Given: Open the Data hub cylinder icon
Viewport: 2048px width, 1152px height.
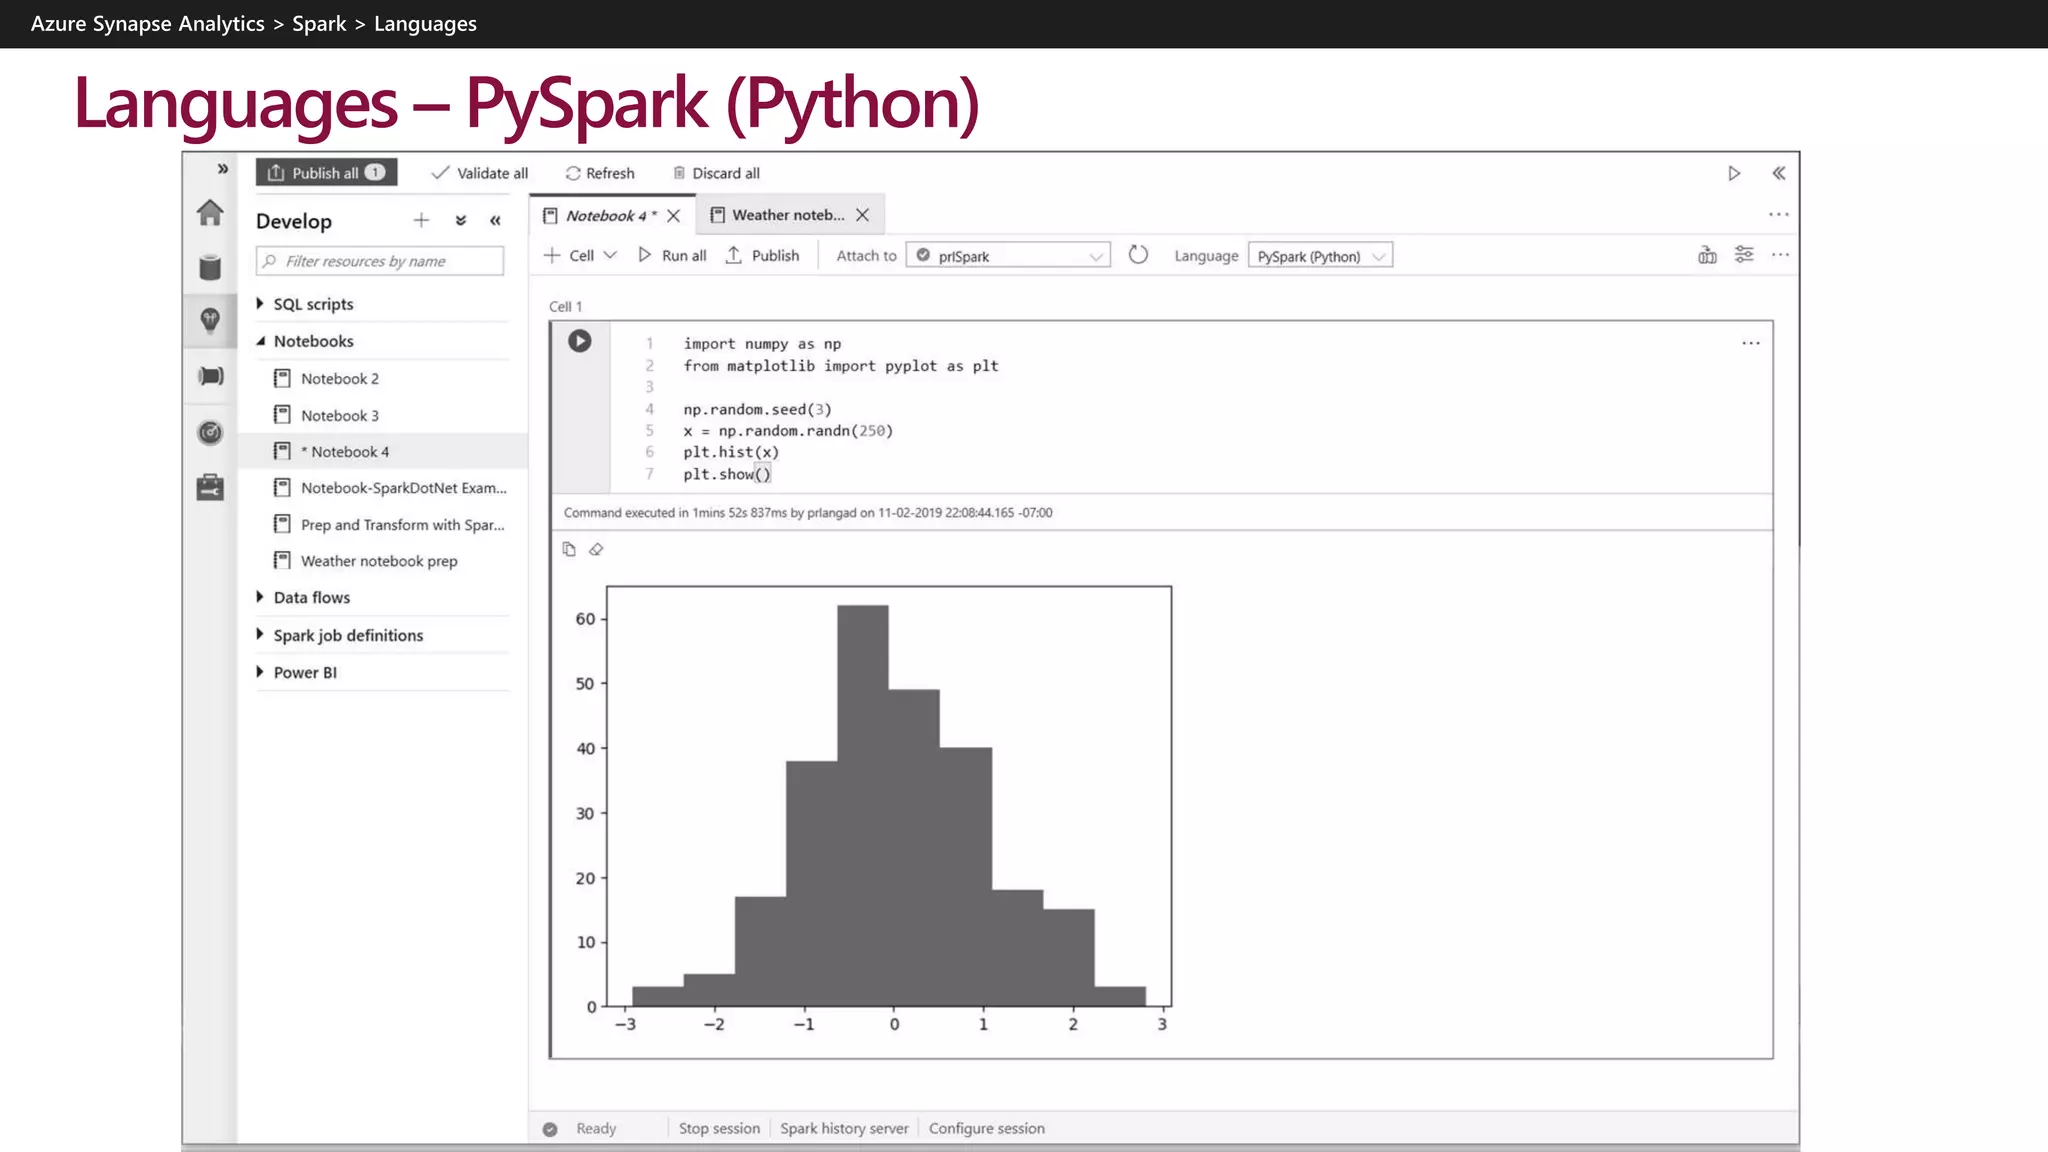Looking at the screenshot, I should [210, 267].
